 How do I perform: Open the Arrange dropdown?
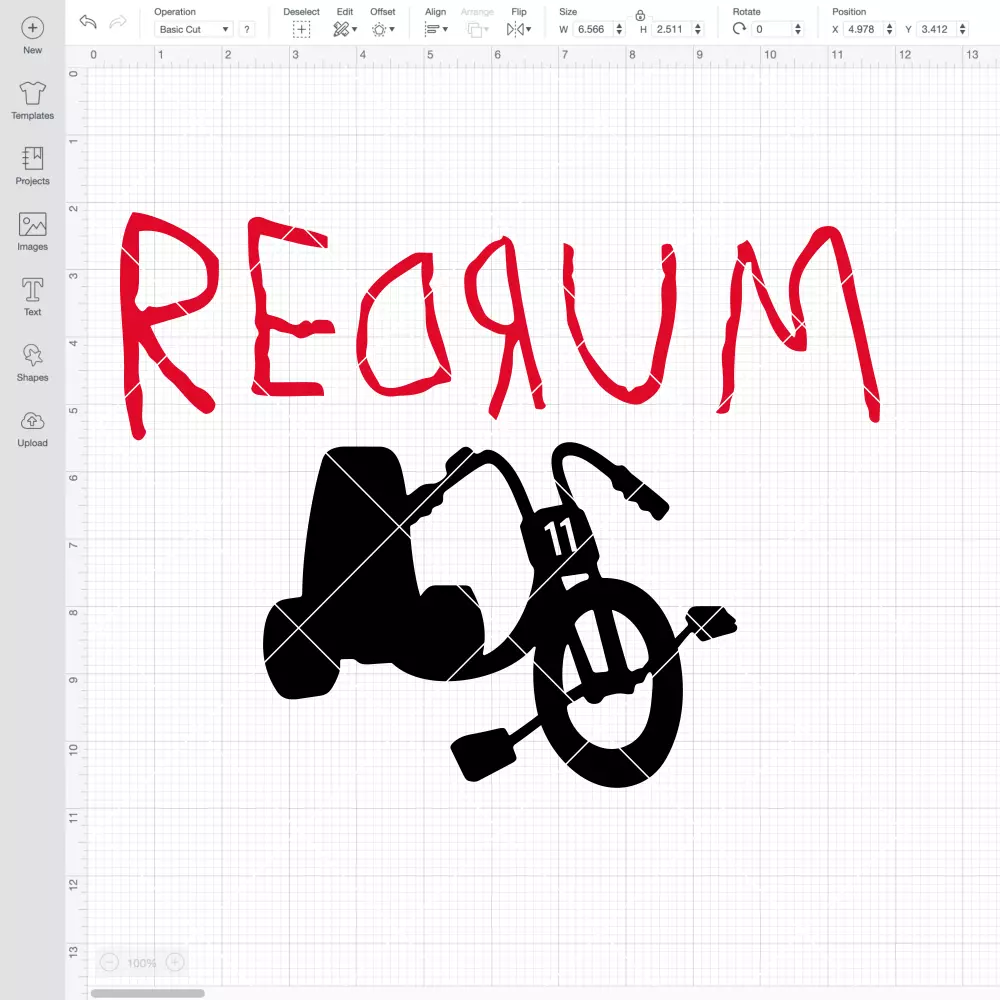478,29
